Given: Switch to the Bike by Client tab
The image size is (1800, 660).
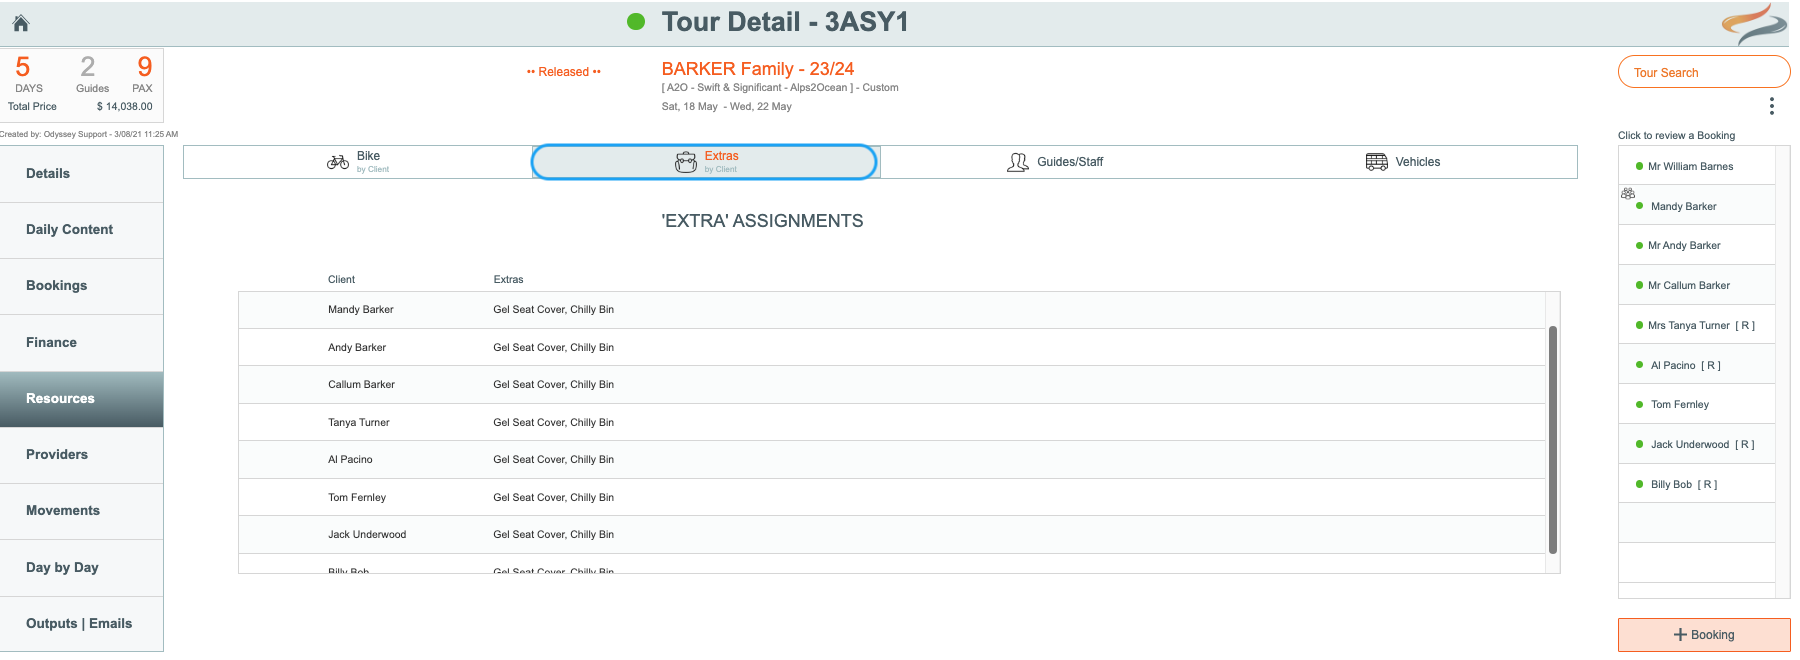Looking at the screenshot, I should click(357, 162).
